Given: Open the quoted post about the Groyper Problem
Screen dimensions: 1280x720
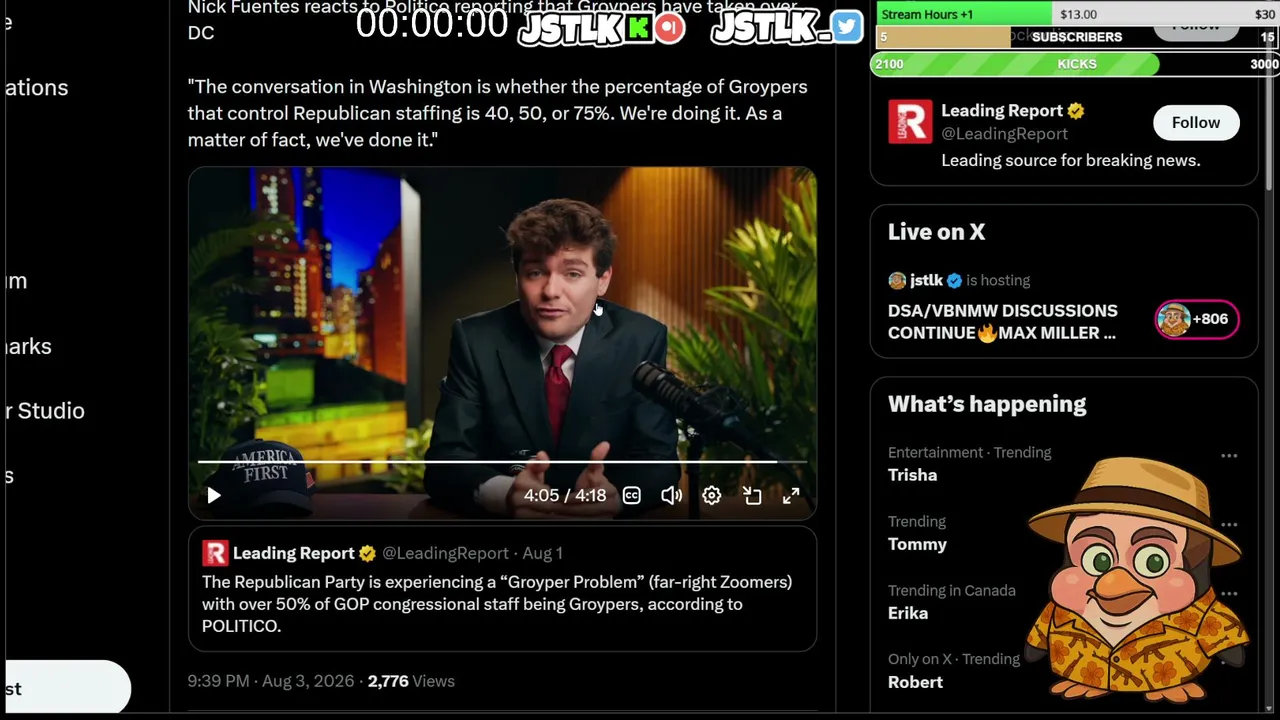Looking at the screenshot, I should tap(502, 589).
